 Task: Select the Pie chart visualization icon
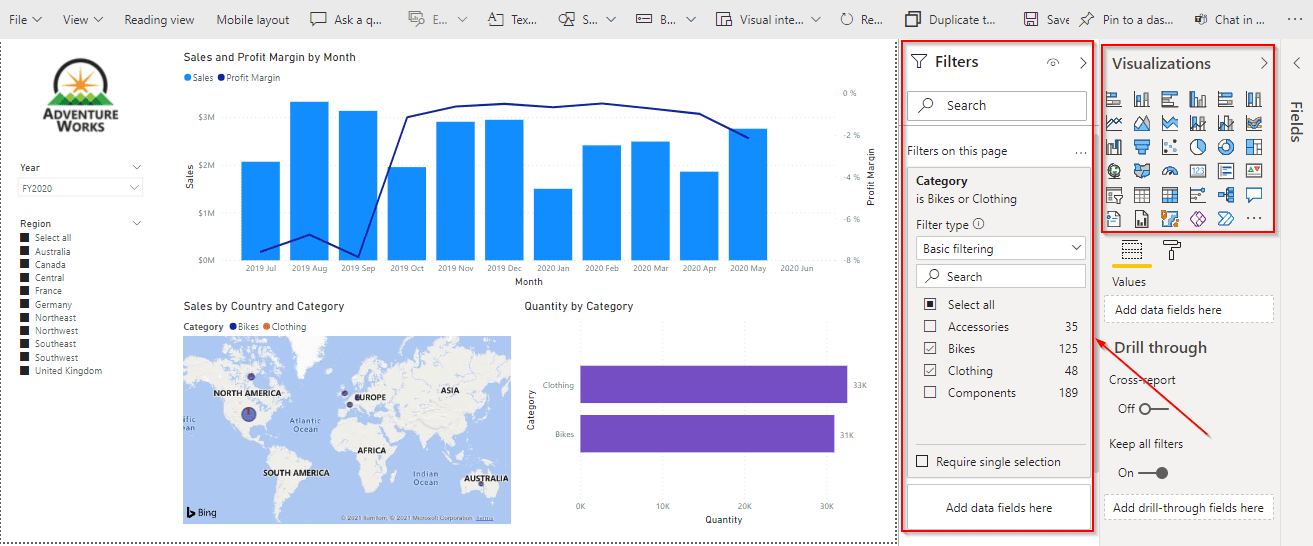tap(1198, 147)
